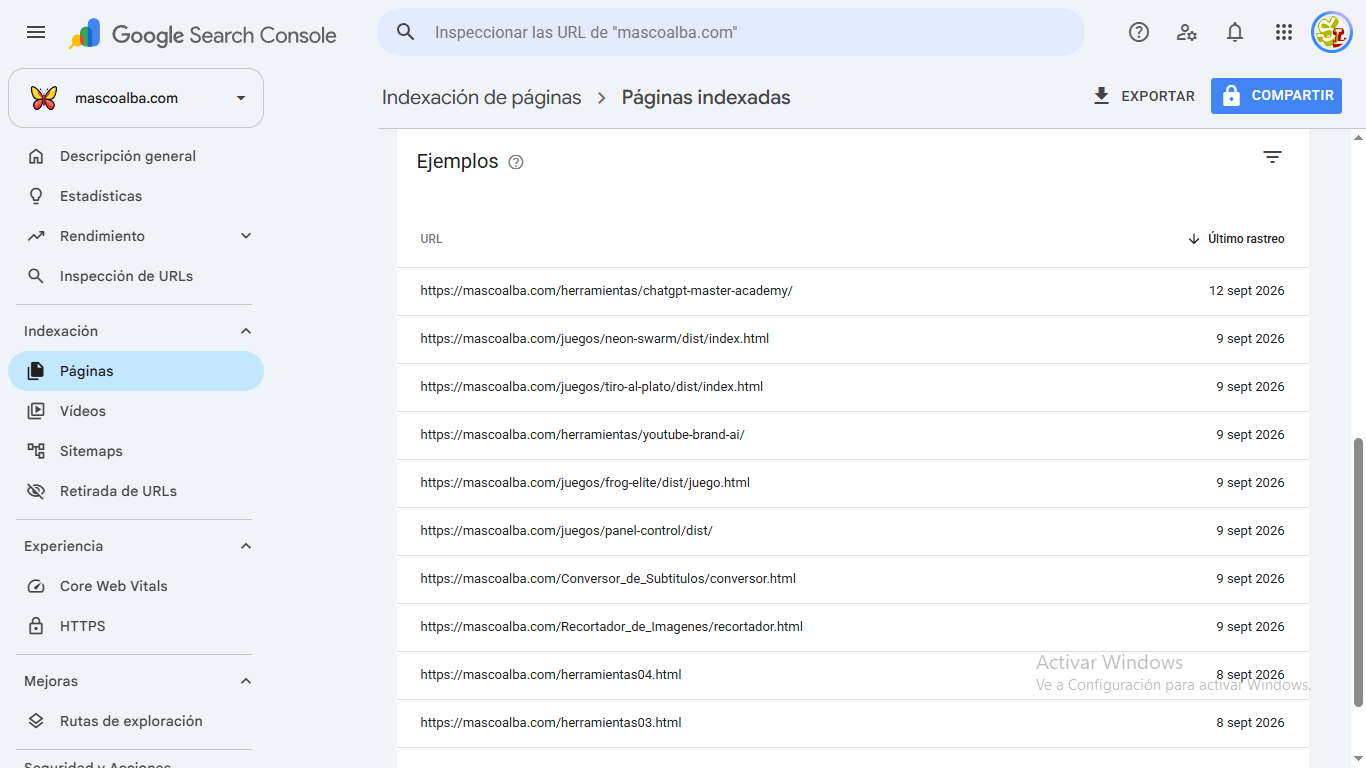Click the padlock icon for HTTPS

click(x=36, y=626)
